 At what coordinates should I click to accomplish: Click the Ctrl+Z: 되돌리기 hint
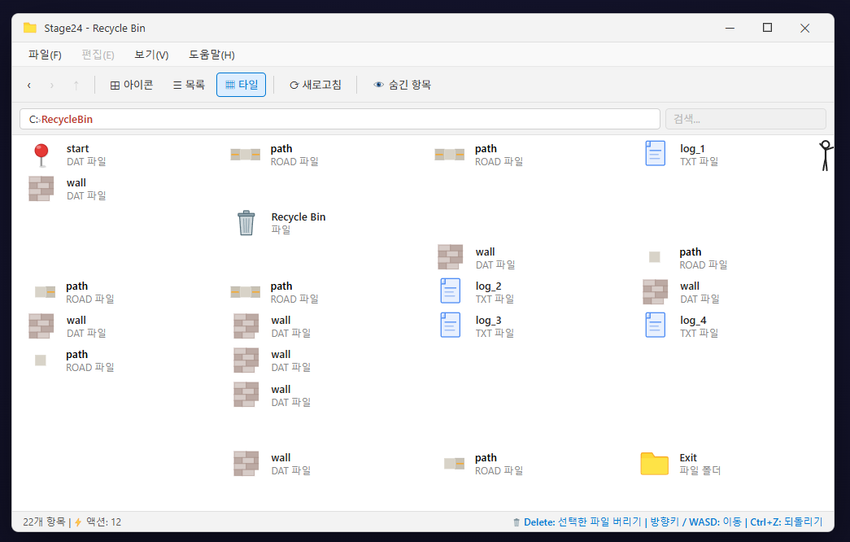click(x=786, y=522)
